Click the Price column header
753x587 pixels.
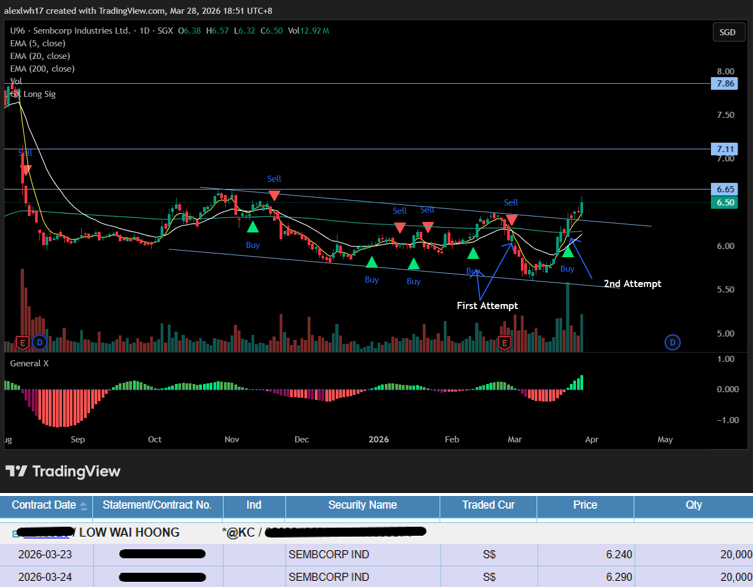coord(585,505)
